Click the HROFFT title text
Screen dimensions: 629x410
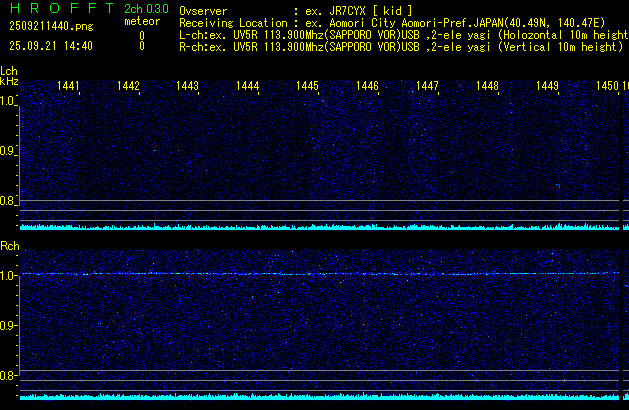[56, 10]
